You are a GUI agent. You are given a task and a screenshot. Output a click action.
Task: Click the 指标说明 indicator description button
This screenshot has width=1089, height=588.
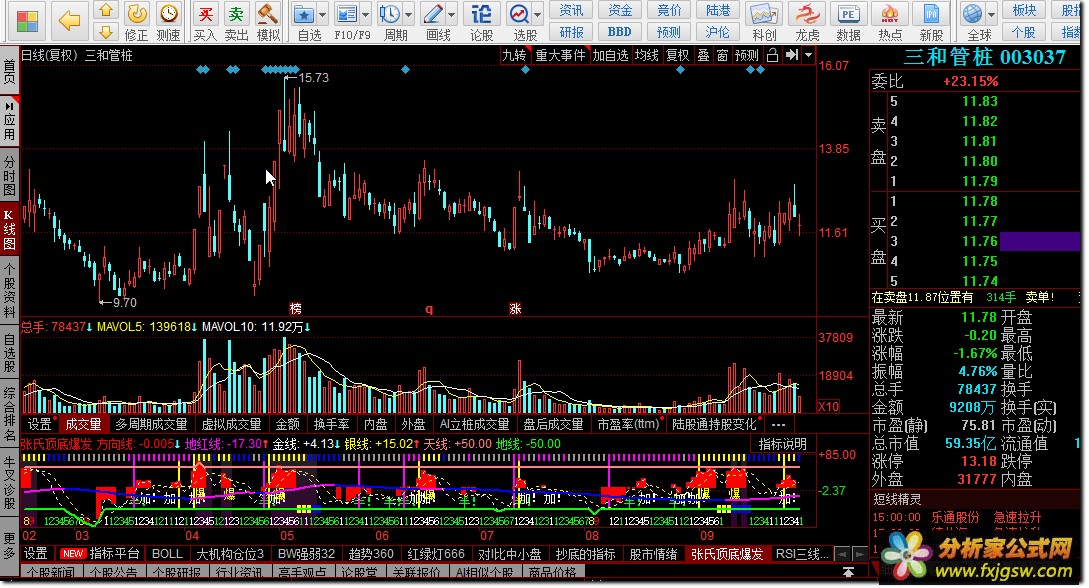click(782, 444)
